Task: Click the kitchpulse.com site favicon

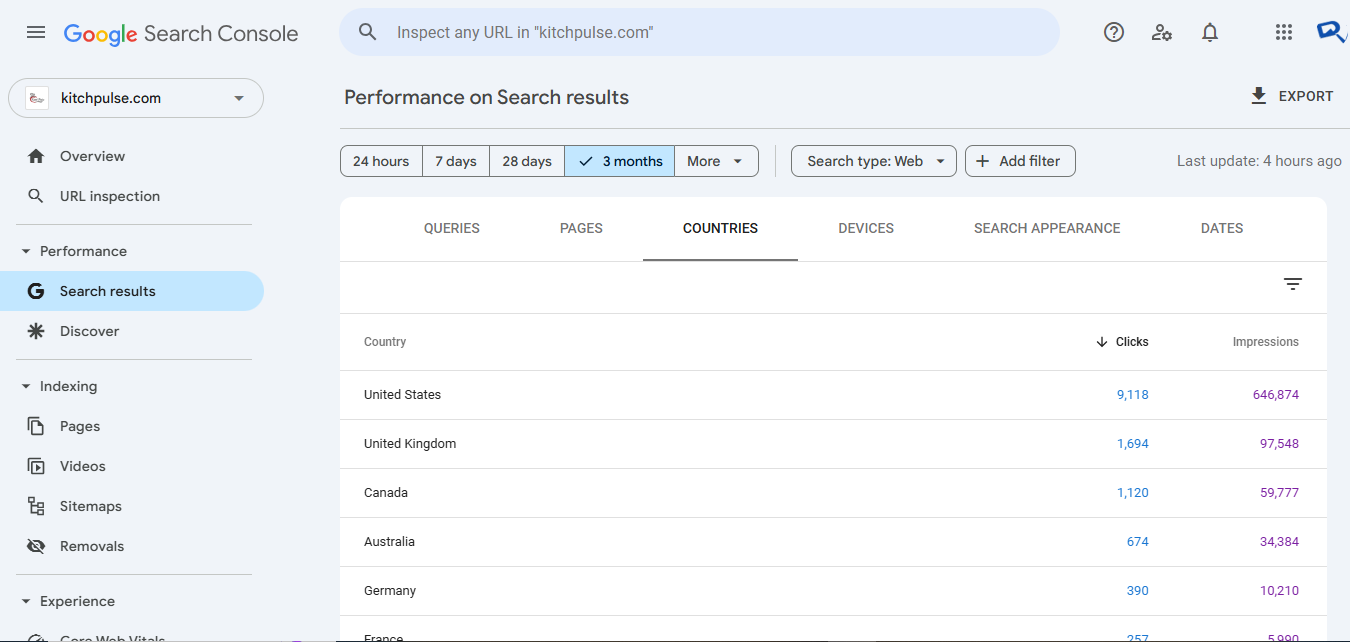Action: point(37,98)
